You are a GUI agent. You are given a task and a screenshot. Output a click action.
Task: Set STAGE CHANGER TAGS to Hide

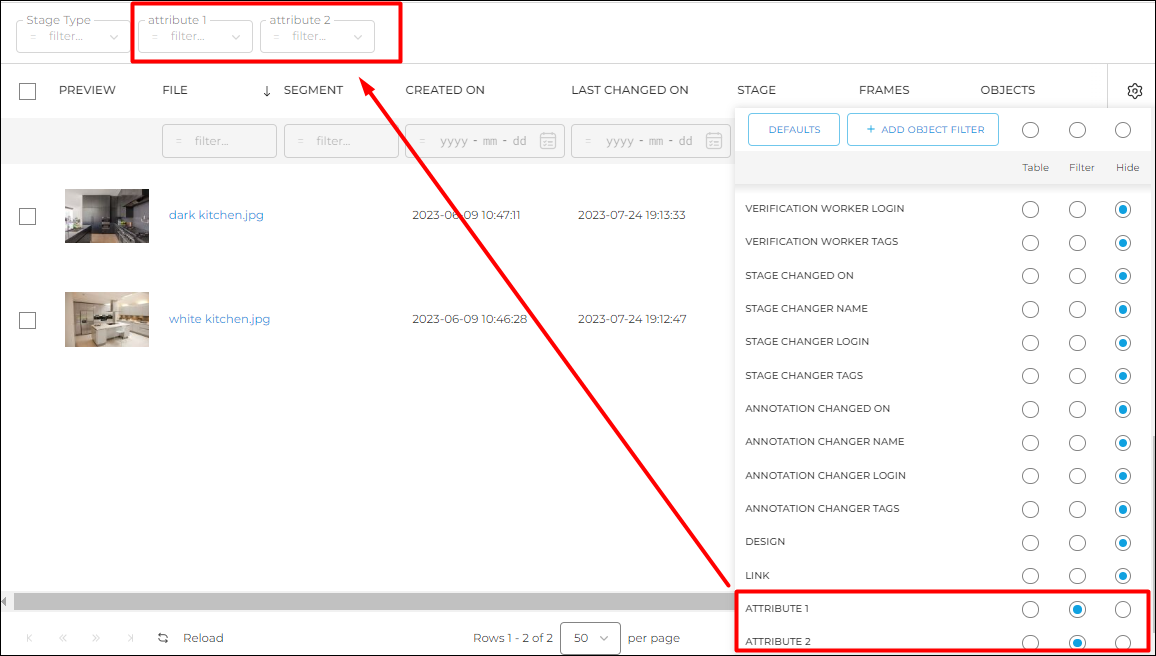pos(1123,376)
